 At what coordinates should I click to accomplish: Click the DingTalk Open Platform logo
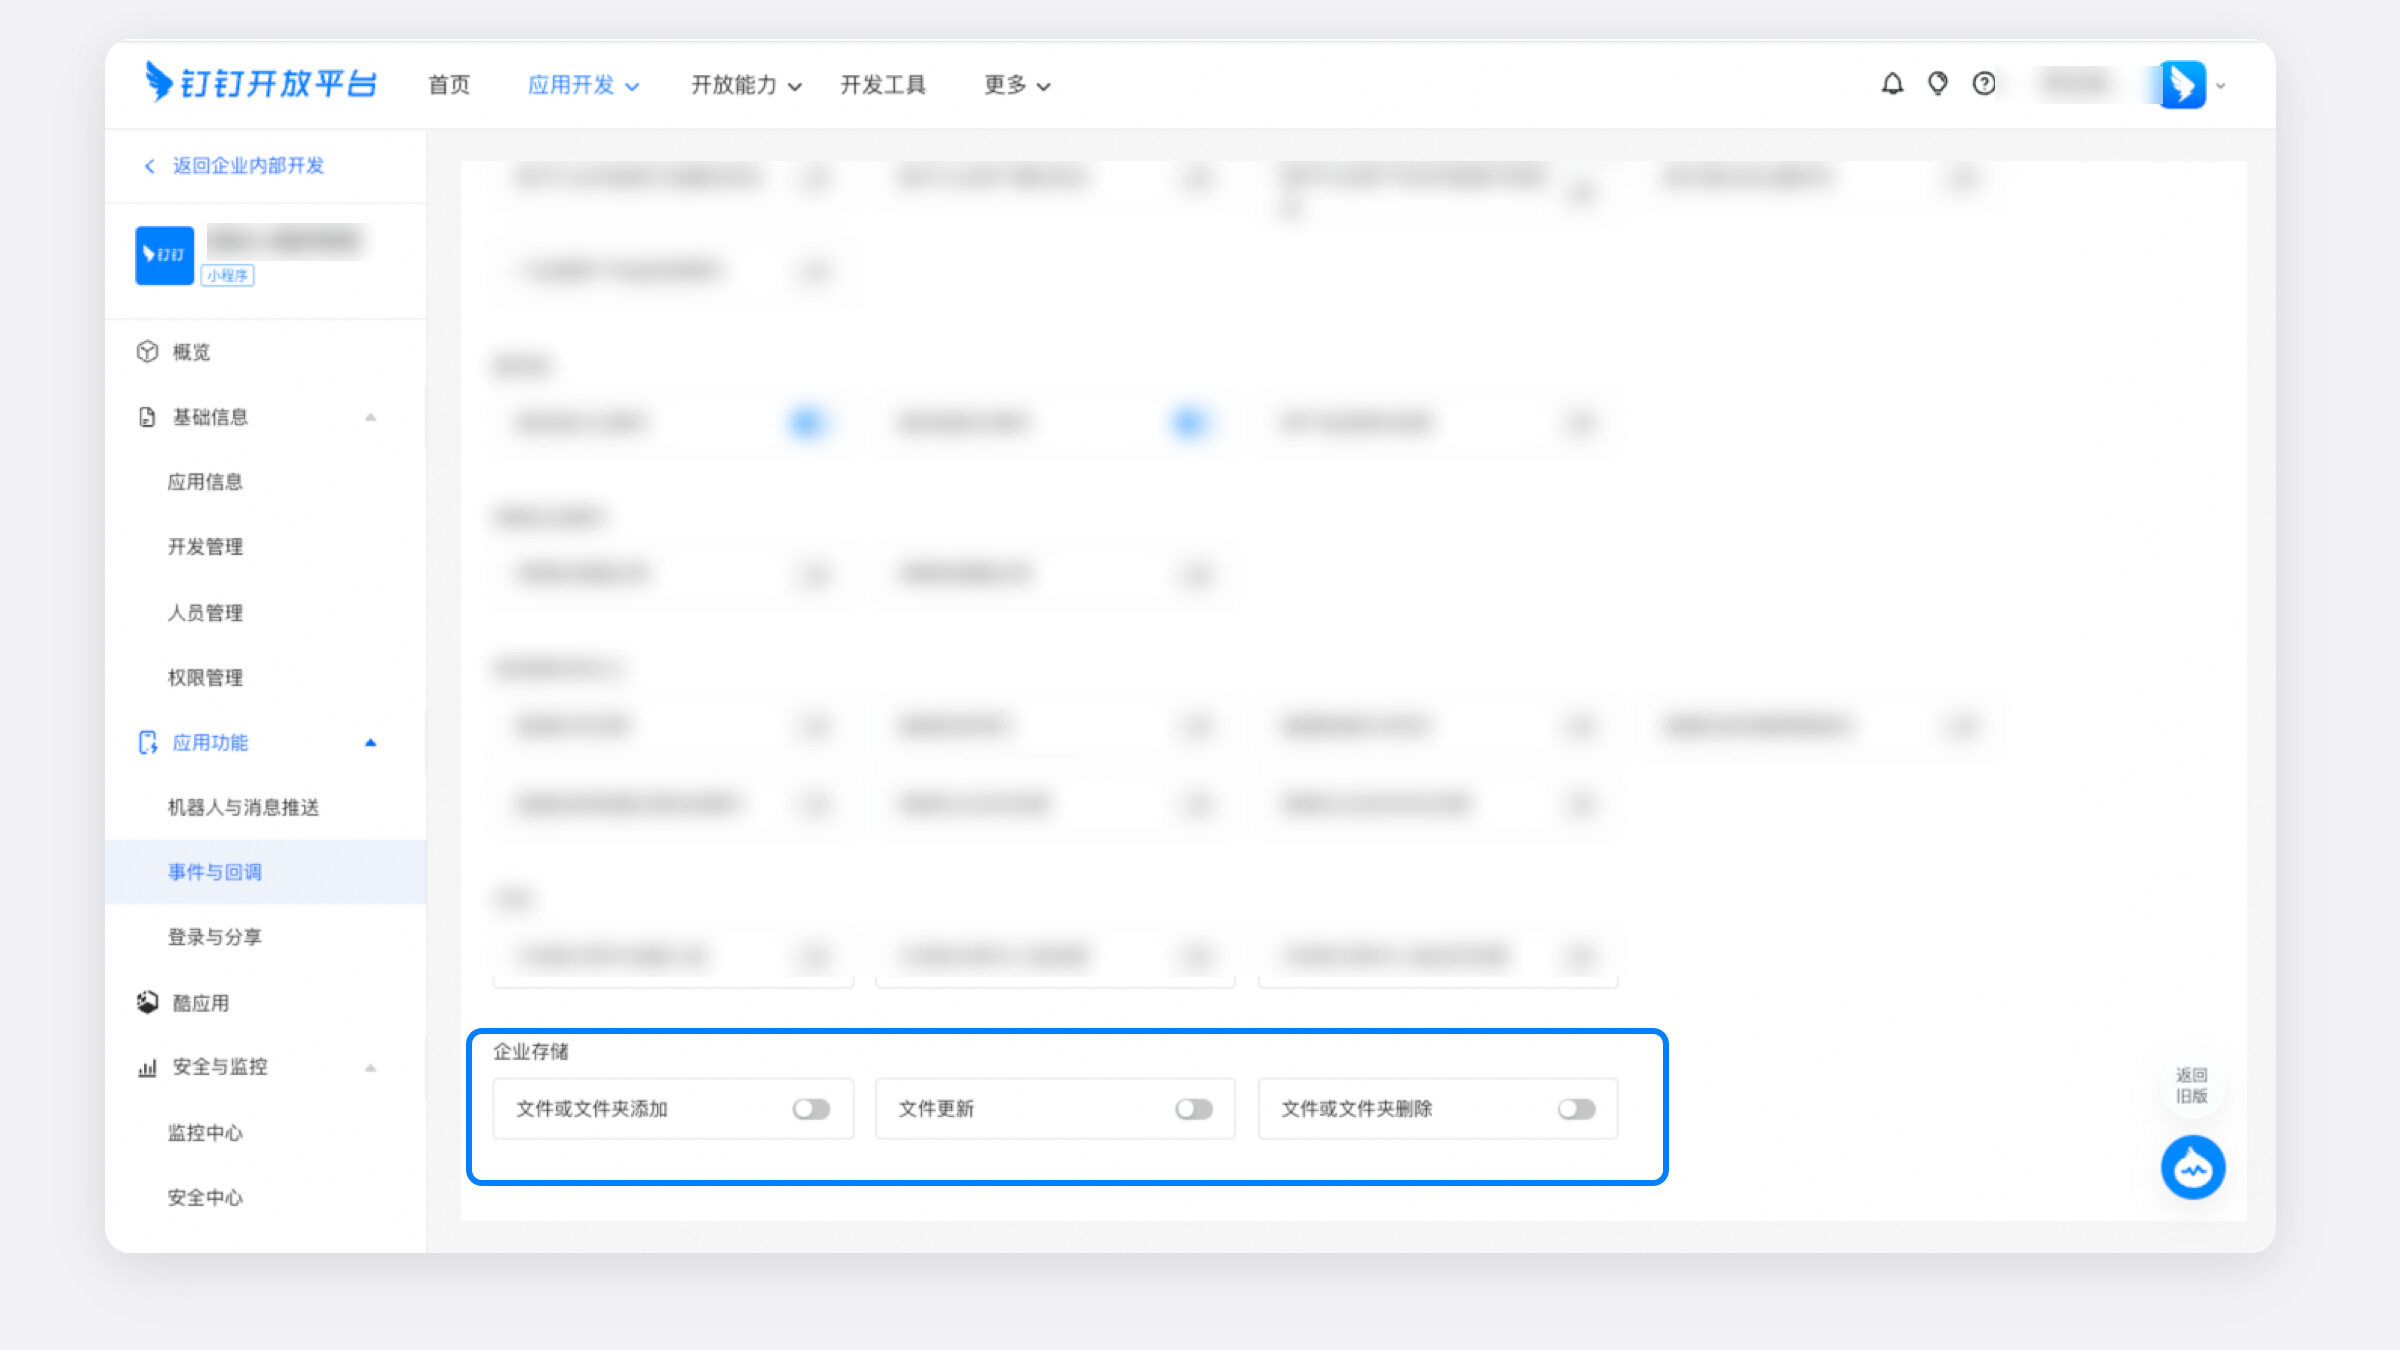tap(260, 83)
